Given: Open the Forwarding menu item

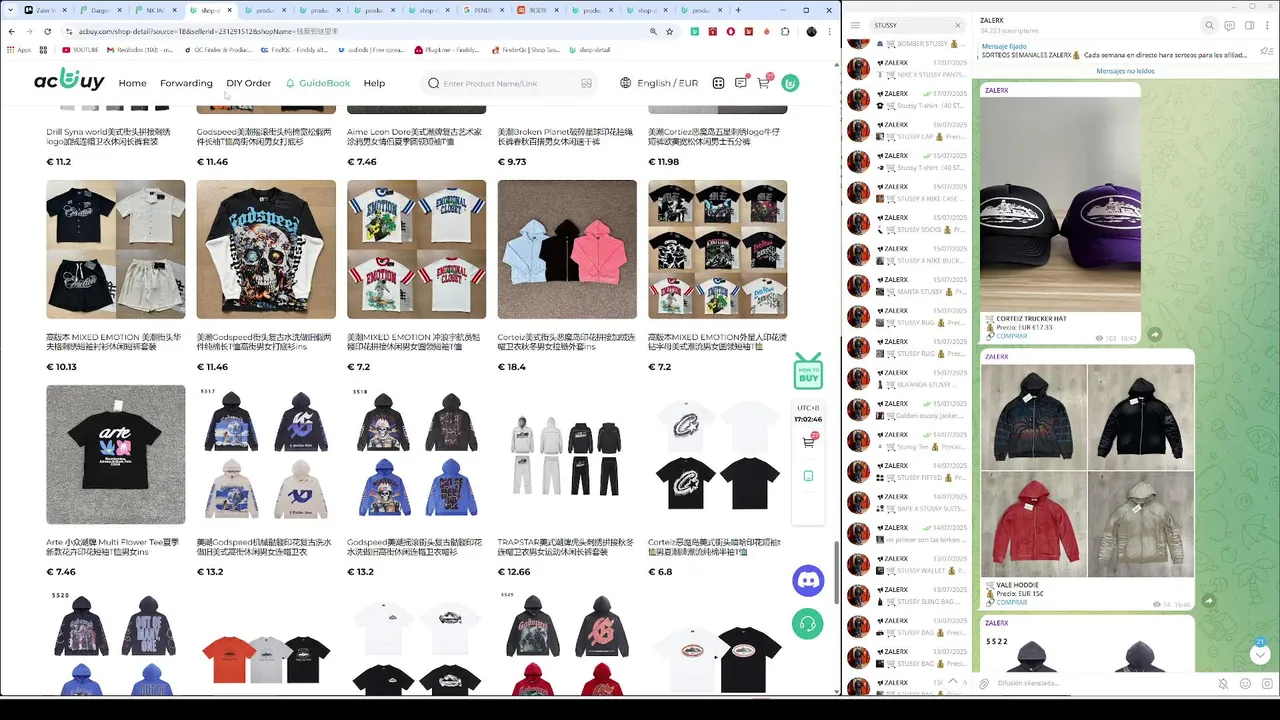Looking at the screenshot, I should [x=186, y=83].
